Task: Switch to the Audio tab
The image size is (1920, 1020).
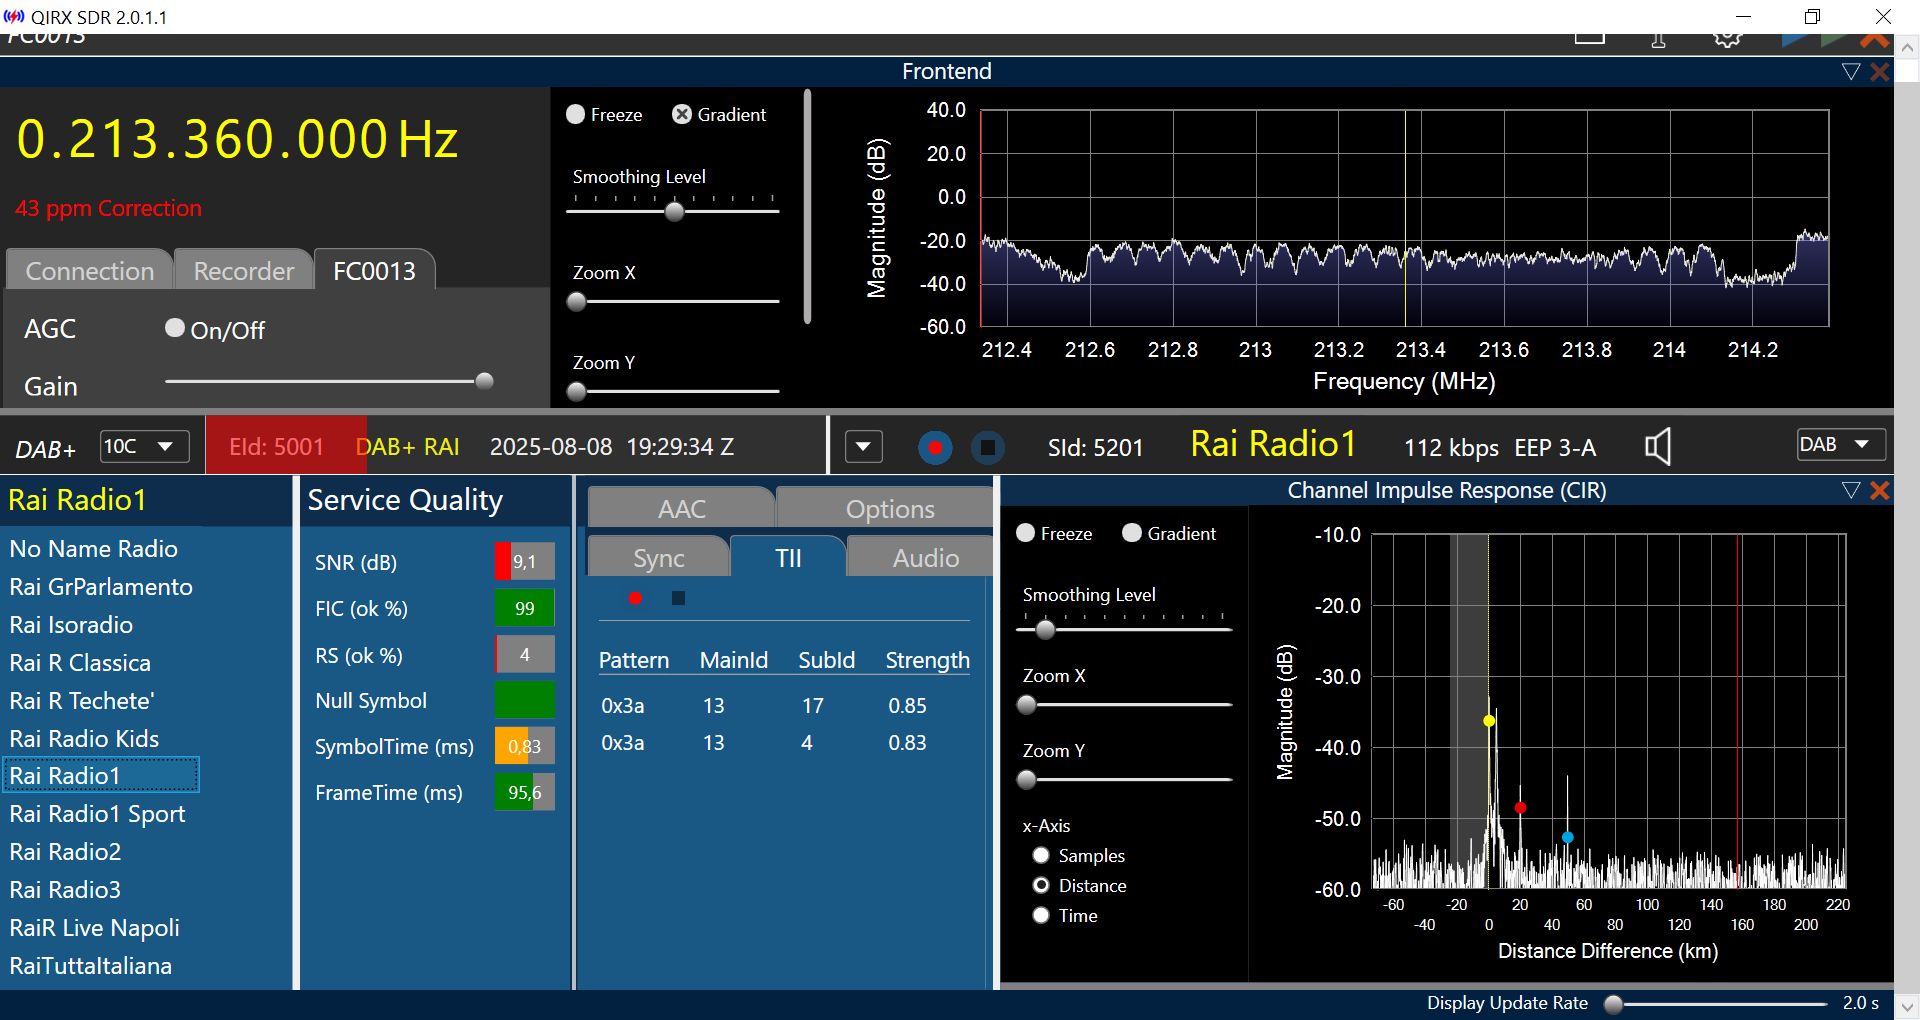Action: coord(925,558)
